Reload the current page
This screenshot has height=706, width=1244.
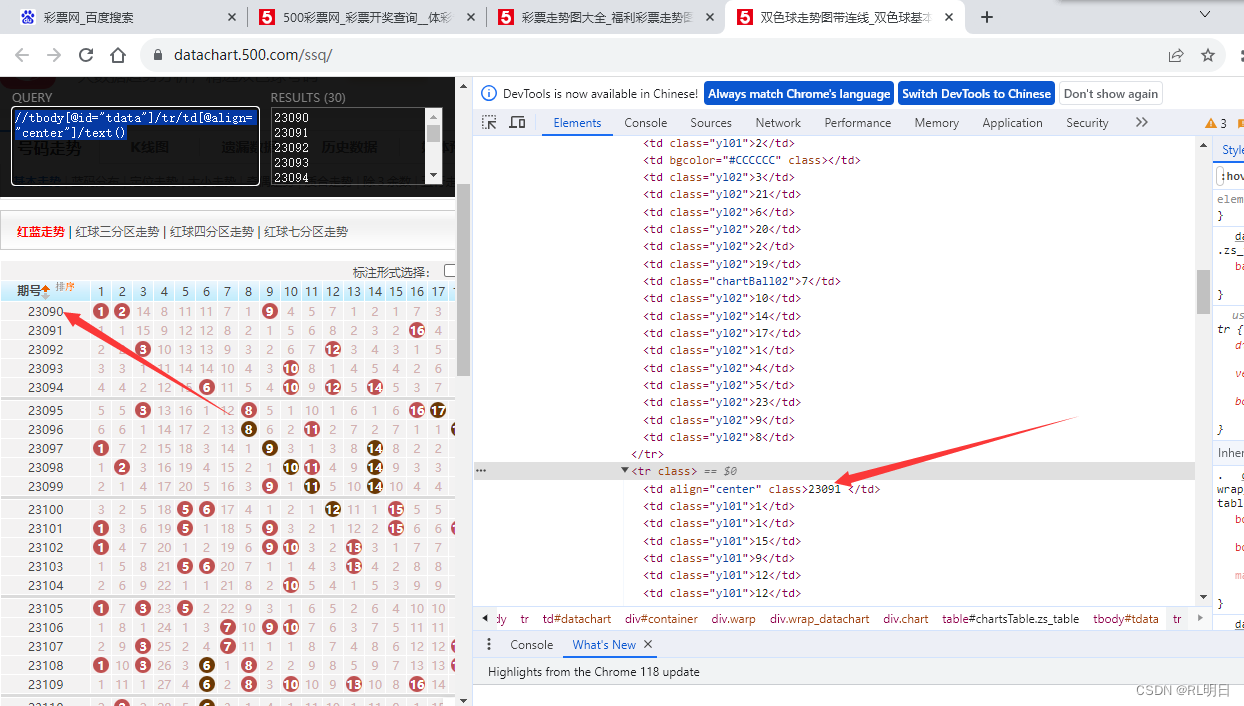click(x=86, y=55)
